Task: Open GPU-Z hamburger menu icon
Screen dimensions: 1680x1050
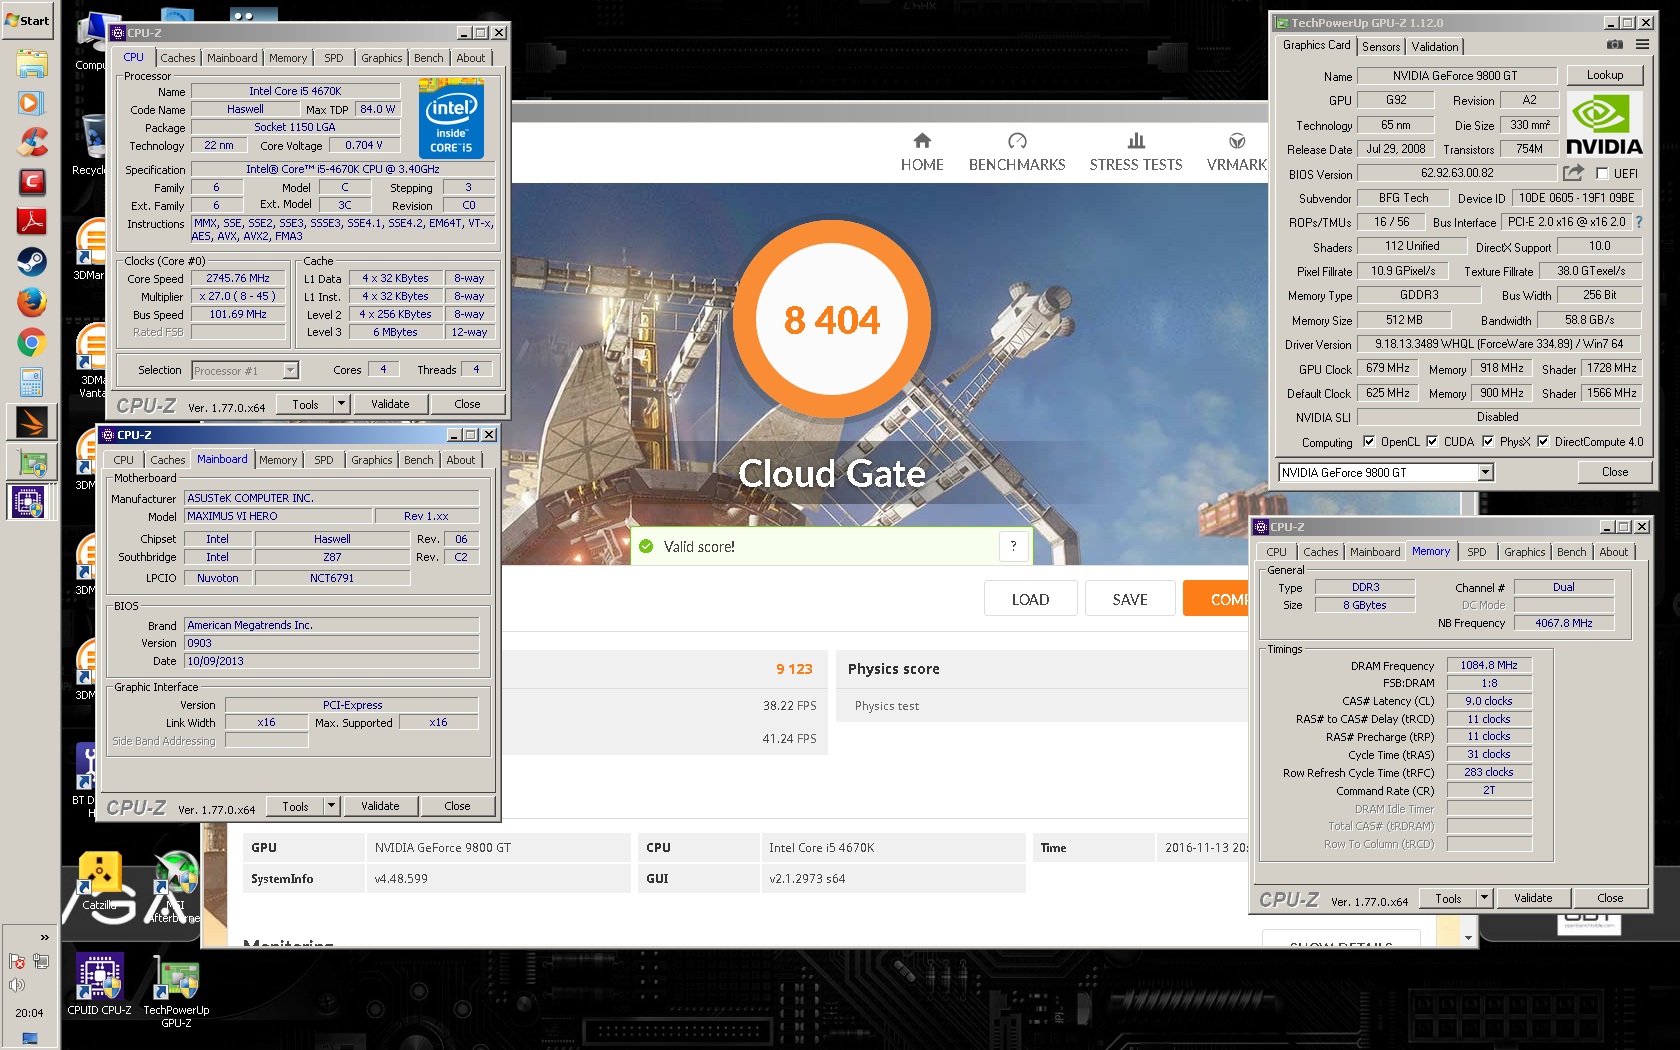Action: tap(1642, 44)
